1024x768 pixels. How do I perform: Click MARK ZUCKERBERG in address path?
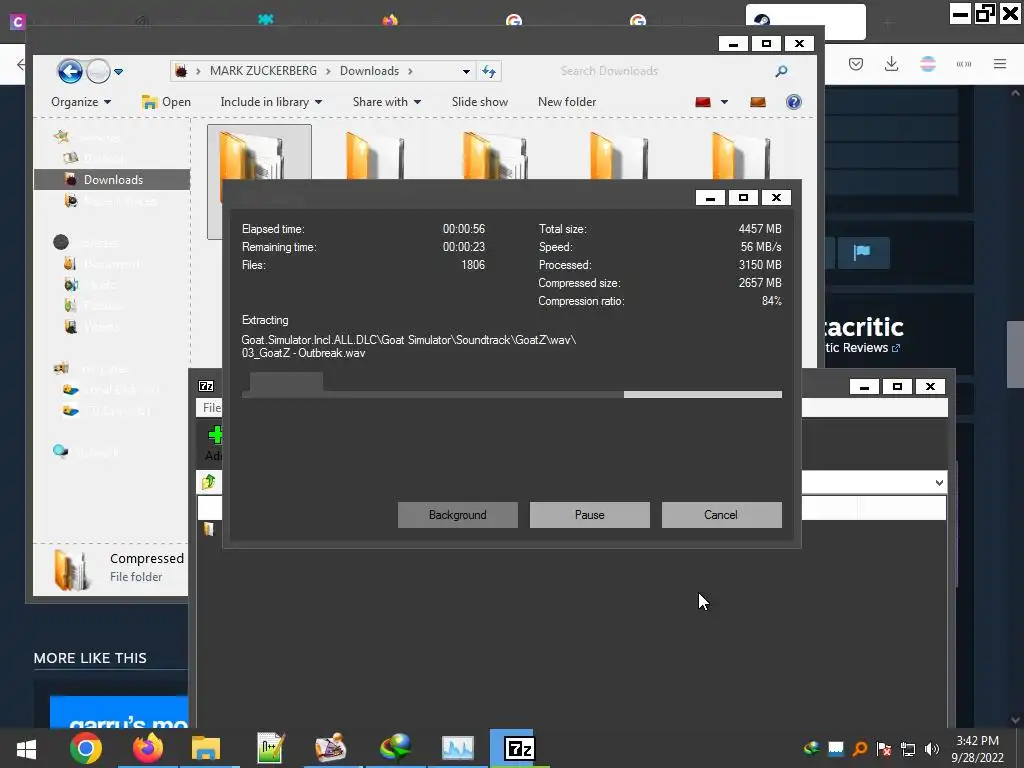click(263, 71)
